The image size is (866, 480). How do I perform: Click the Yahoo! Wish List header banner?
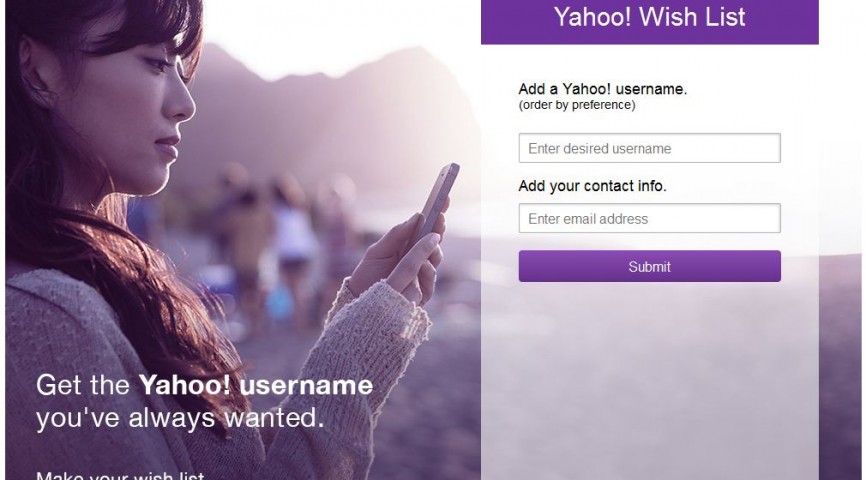[650, 19]
